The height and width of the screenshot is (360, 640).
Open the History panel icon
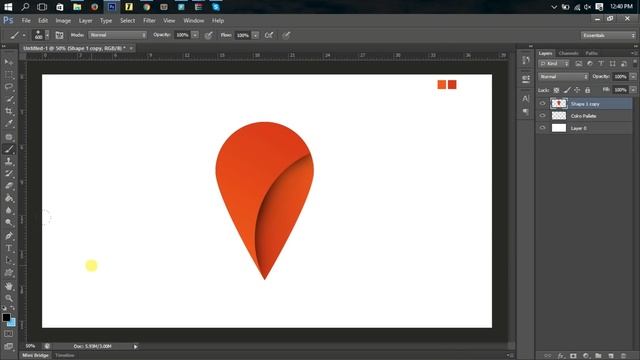(x=526, y=60)
